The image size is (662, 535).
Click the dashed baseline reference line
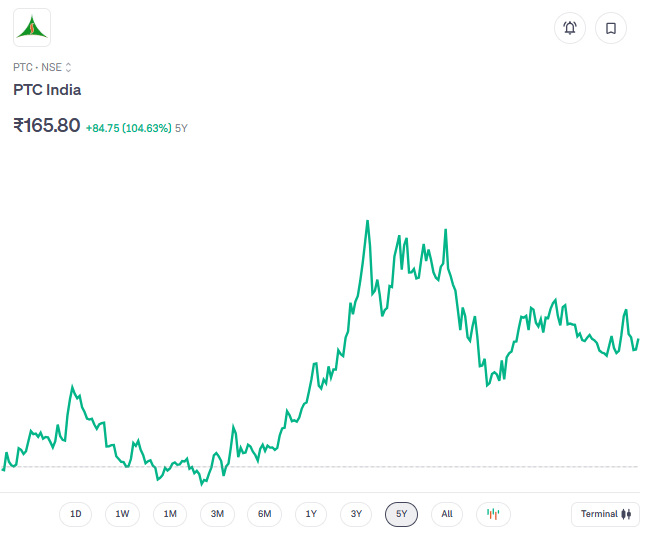pyautogui.click(x=400, y=467)
